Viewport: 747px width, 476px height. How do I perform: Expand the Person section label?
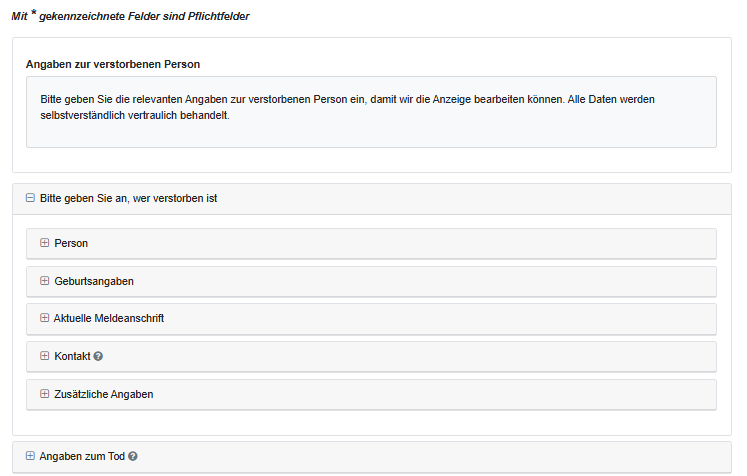click(x=71, y=243)
